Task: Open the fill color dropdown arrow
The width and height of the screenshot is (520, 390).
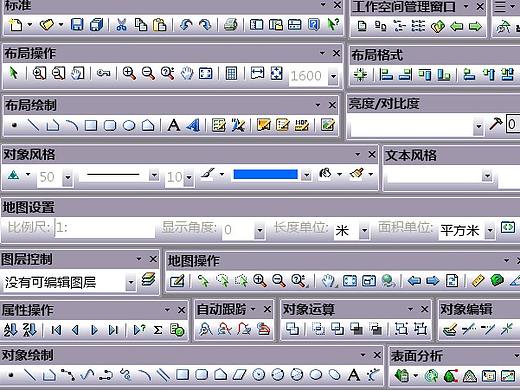Action: (x=306, y=175)
